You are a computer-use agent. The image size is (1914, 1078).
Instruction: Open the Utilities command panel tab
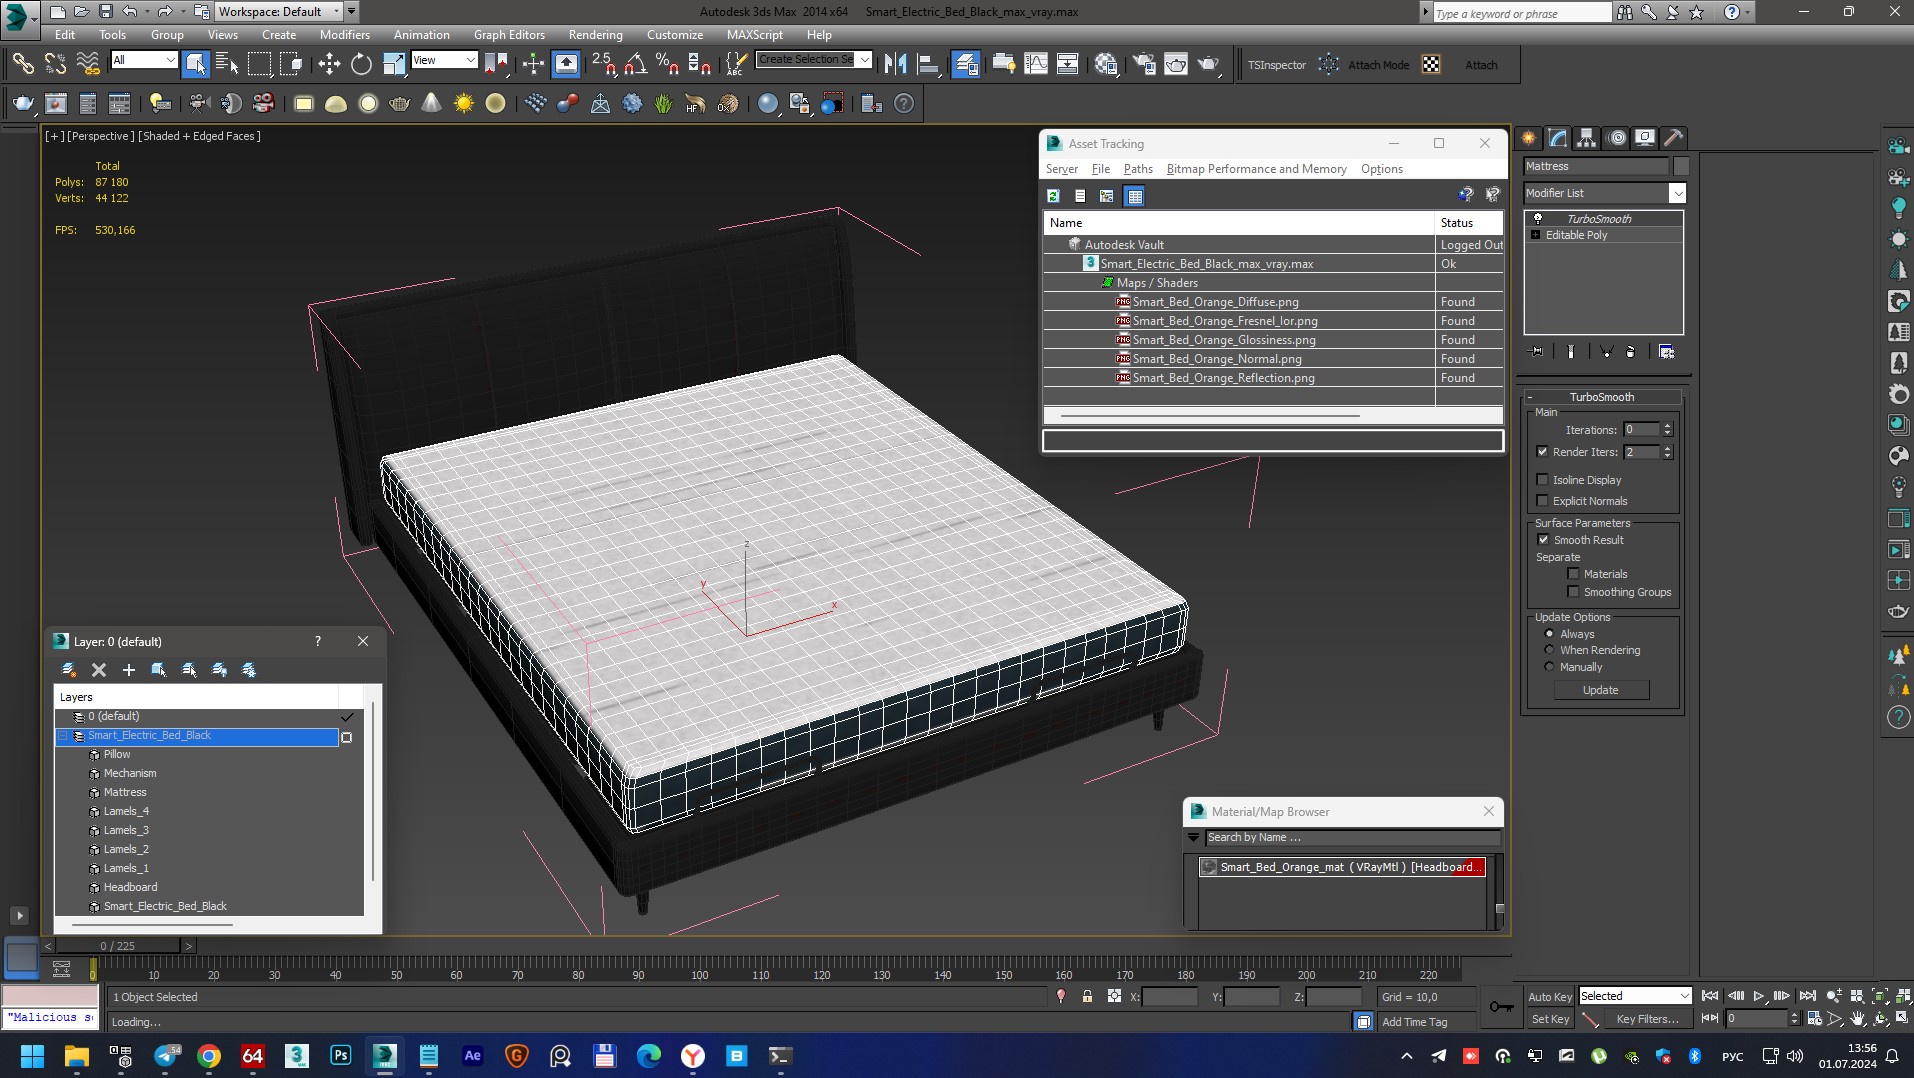(1674, 138)
